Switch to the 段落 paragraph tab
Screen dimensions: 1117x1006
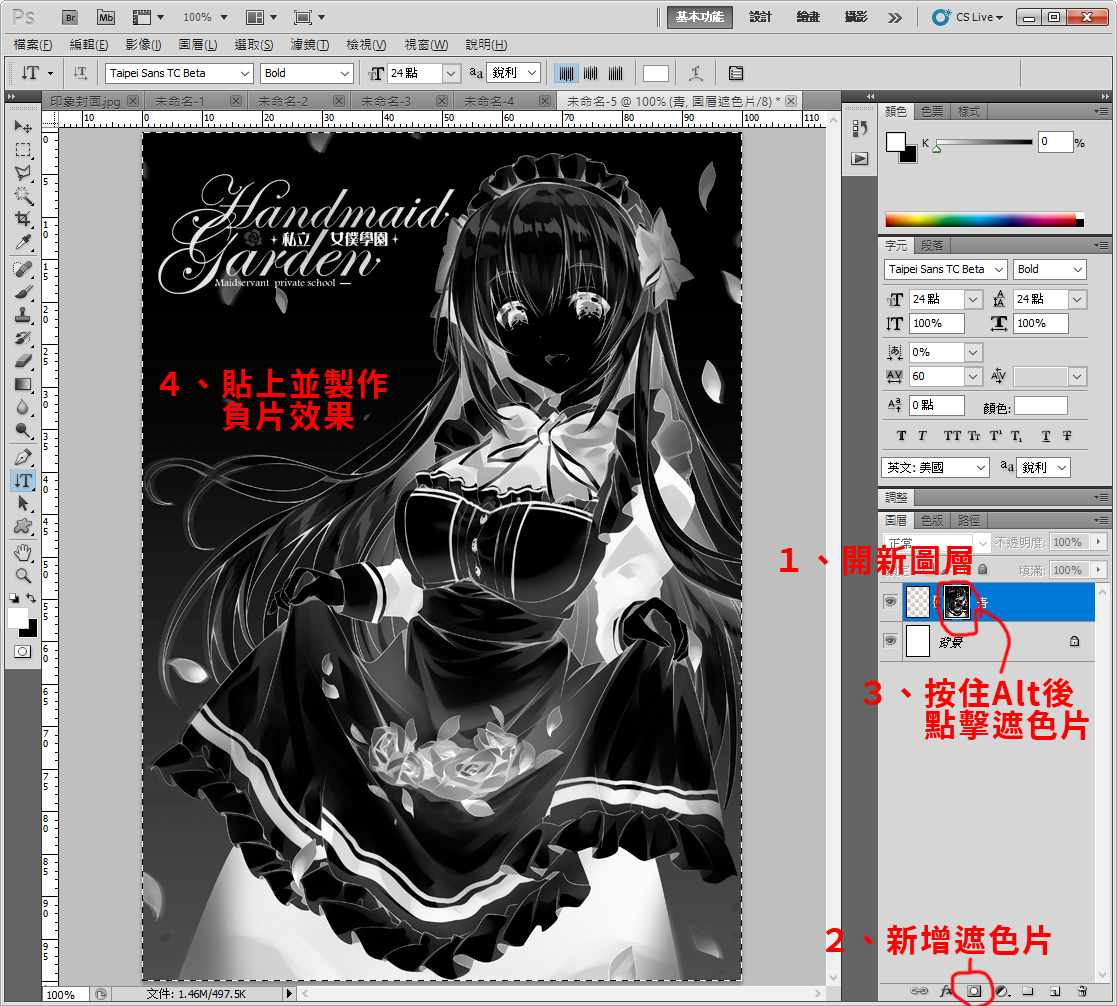point(931,245)
